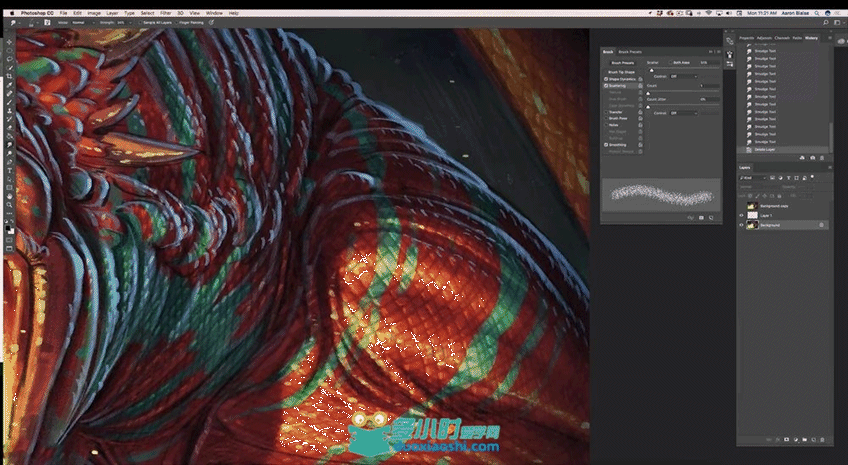Open Mode dropdown in options bar
Viewport: 848px width, 465px height.
(83, 23)
